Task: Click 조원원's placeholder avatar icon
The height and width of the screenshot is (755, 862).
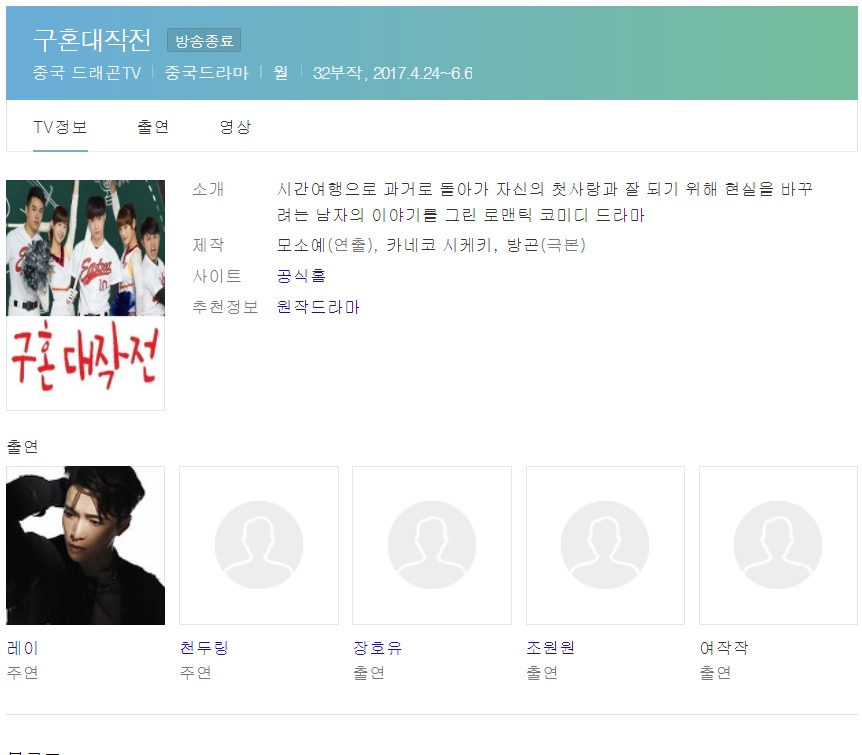Action: 605,545
